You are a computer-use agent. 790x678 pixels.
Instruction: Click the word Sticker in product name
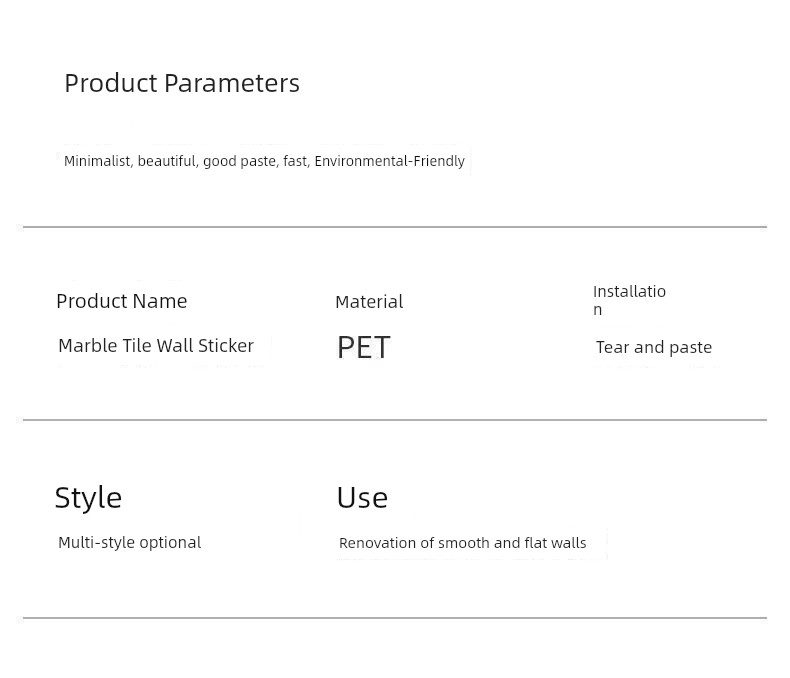pos(226,346)
